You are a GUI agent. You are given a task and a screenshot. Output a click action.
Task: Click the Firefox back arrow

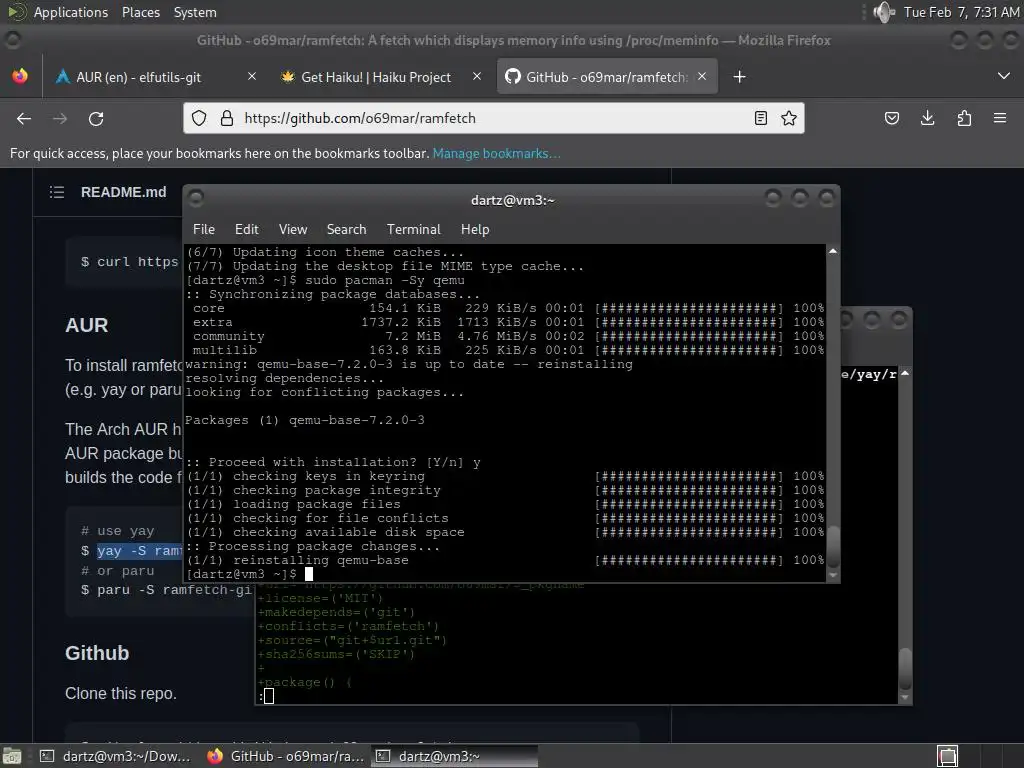tap(24, 118)
